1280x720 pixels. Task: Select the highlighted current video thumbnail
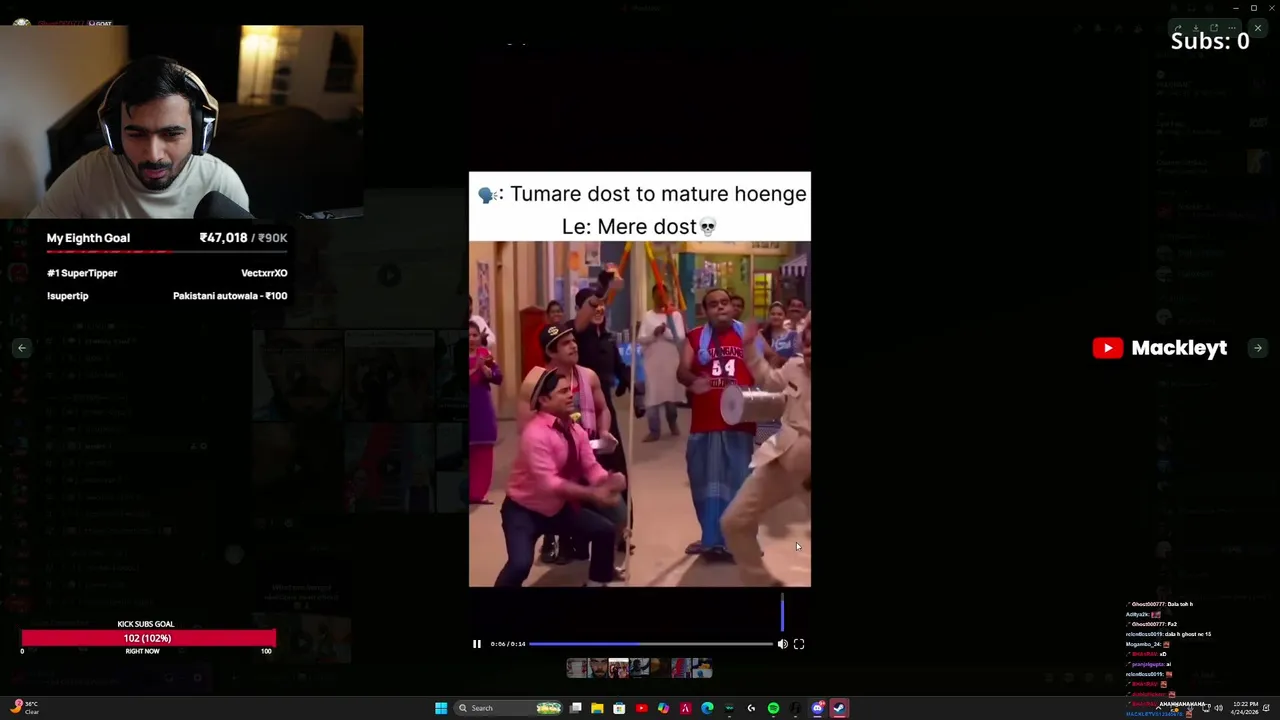pyautogui.click(x=619, y=668)
